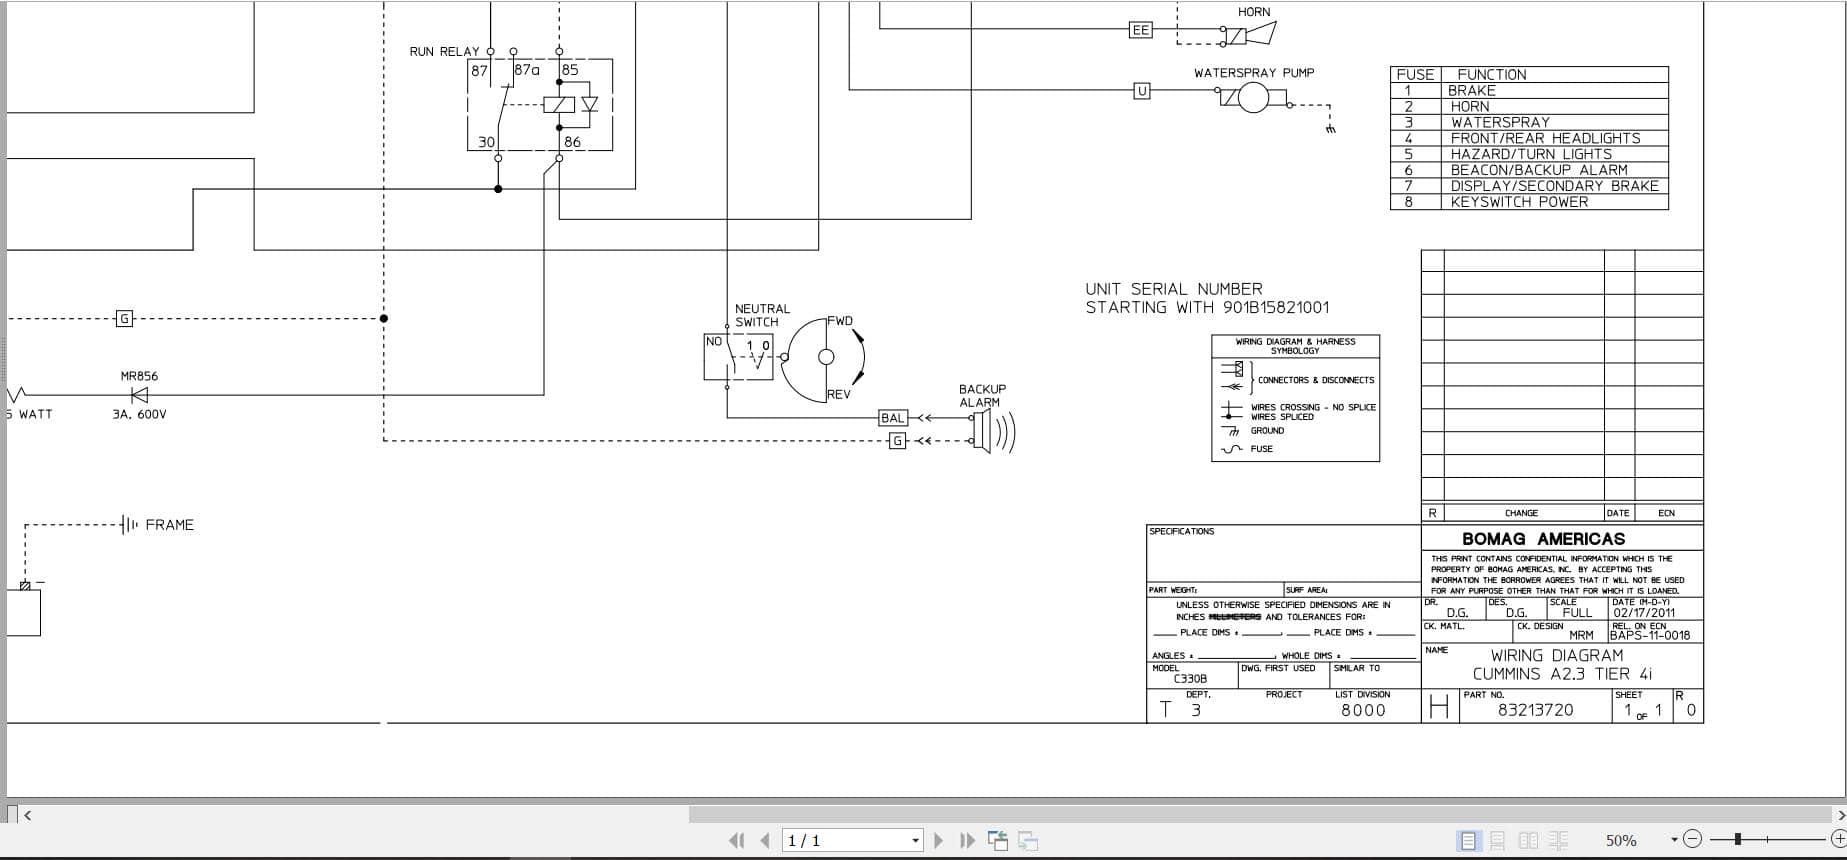1847x860 pixels.
Task: Select facing pages view mode
Action: [x=1529, y=841]
